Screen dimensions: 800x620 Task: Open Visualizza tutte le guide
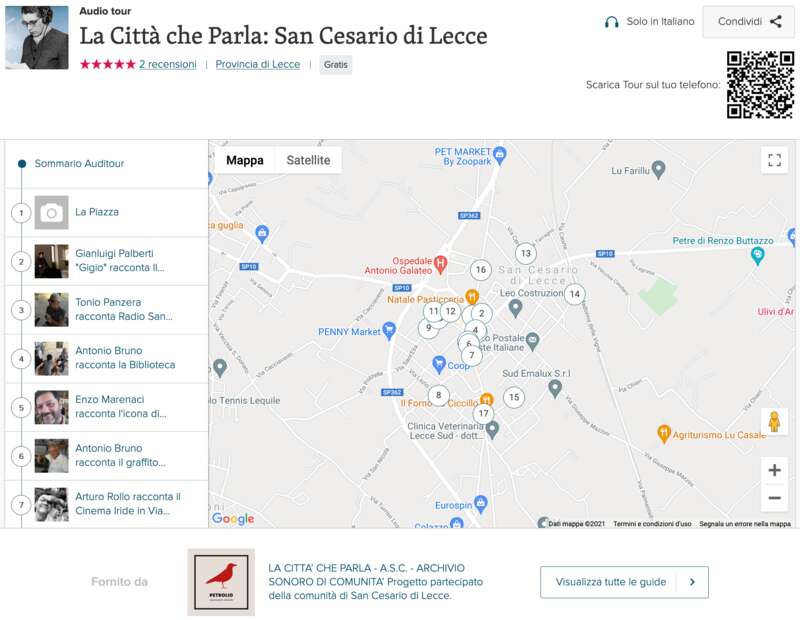click(624, 582)
